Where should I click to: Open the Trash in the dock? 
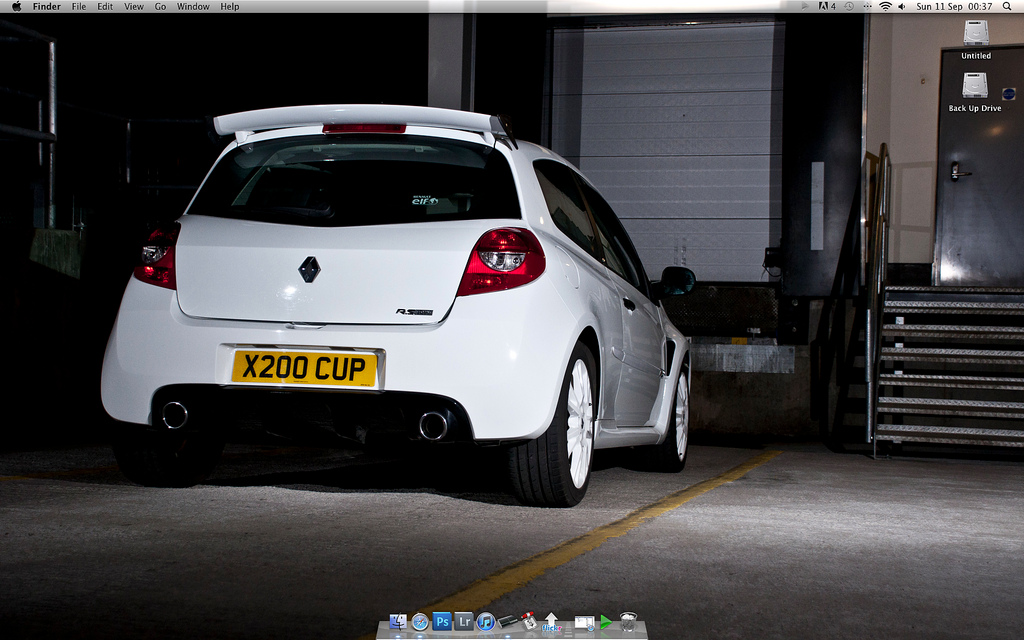[628, 622]
